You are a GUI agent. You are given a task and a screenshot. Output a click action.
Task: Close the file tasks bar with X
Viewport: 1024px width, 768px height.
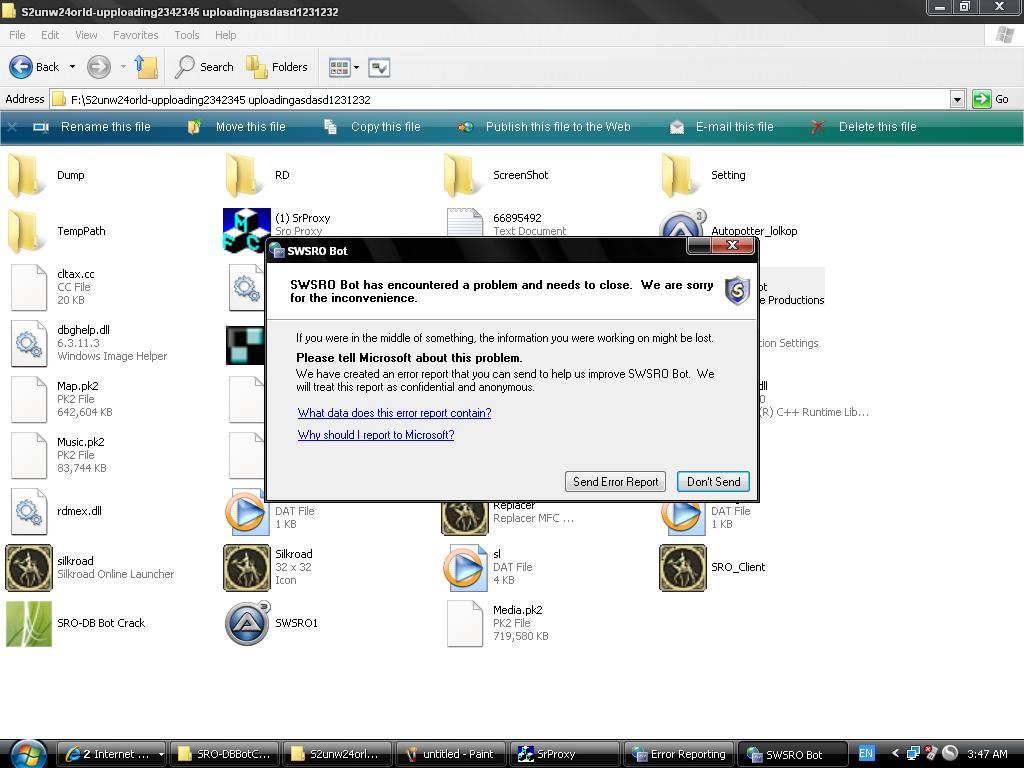click(x=12, y=127)
